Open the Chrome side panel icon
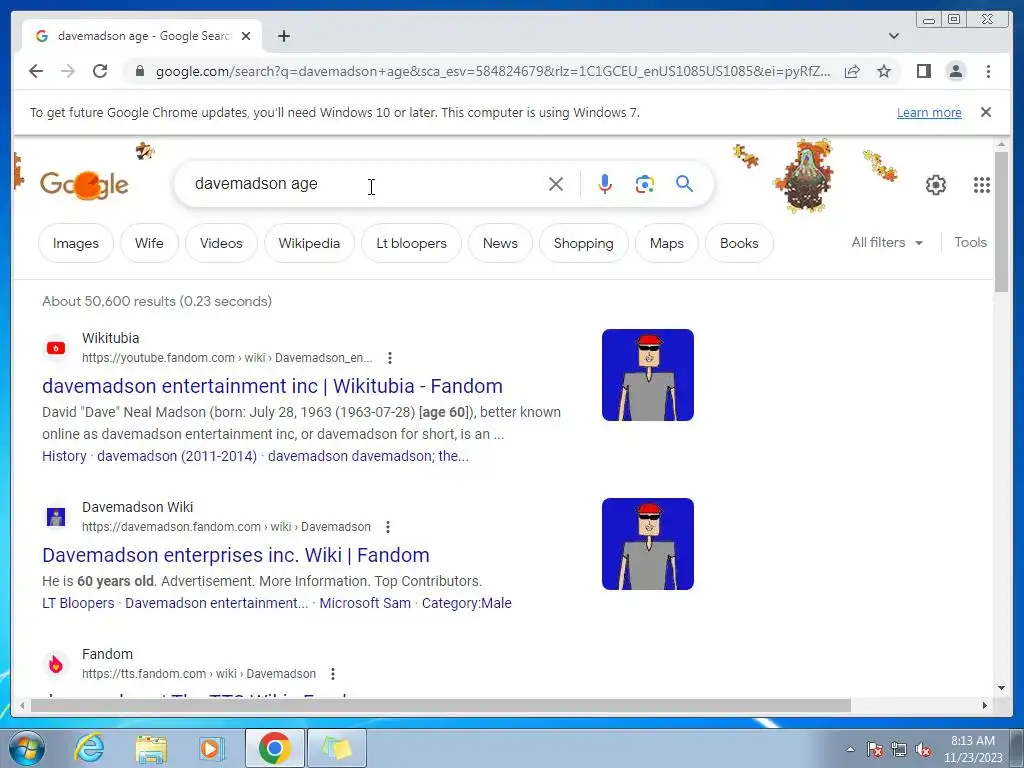The height and width of the screenshot is (768, 1024). point(923,71)
